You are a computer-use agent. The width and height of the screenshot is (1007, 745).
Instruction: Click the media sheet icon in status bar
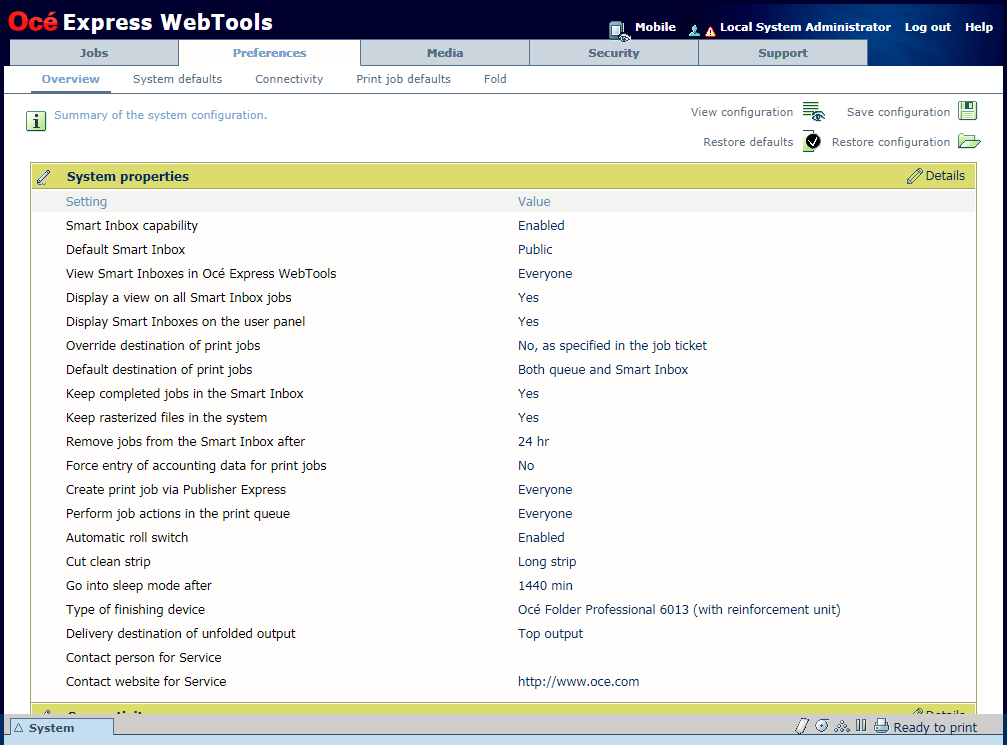(x=801, y=726)
